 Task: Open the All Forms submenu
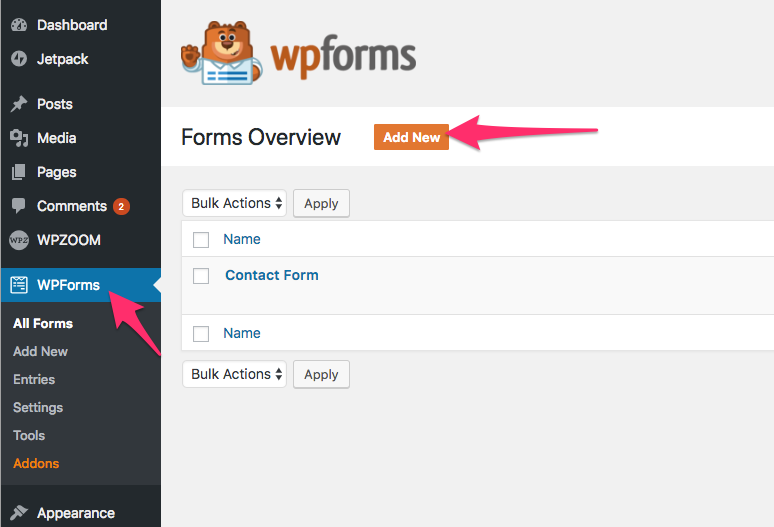(43, 323)
